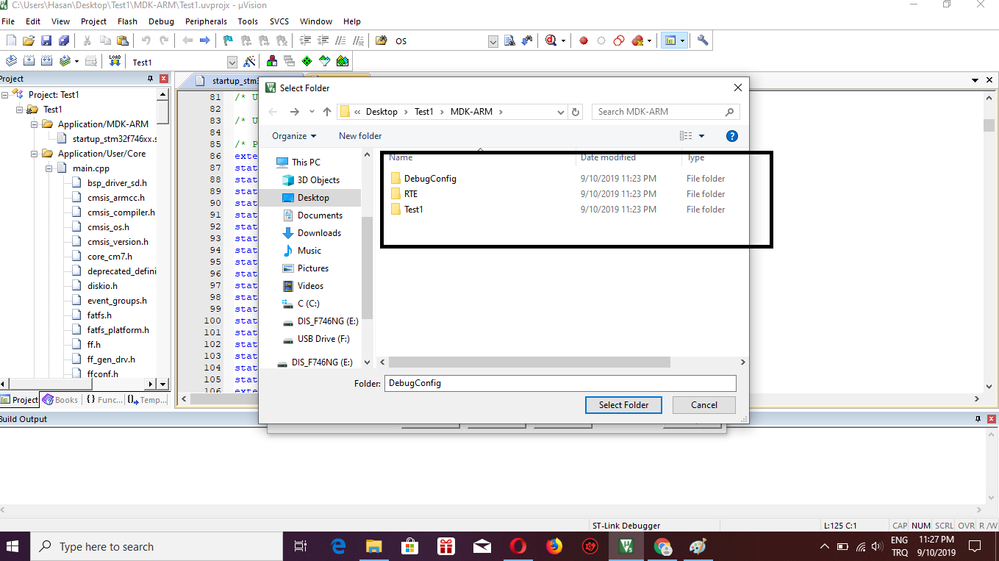The width and height of the screenshot is (999, 561).
Task: Click Desktop in the address breadcrumb
Action: (382, 111)
